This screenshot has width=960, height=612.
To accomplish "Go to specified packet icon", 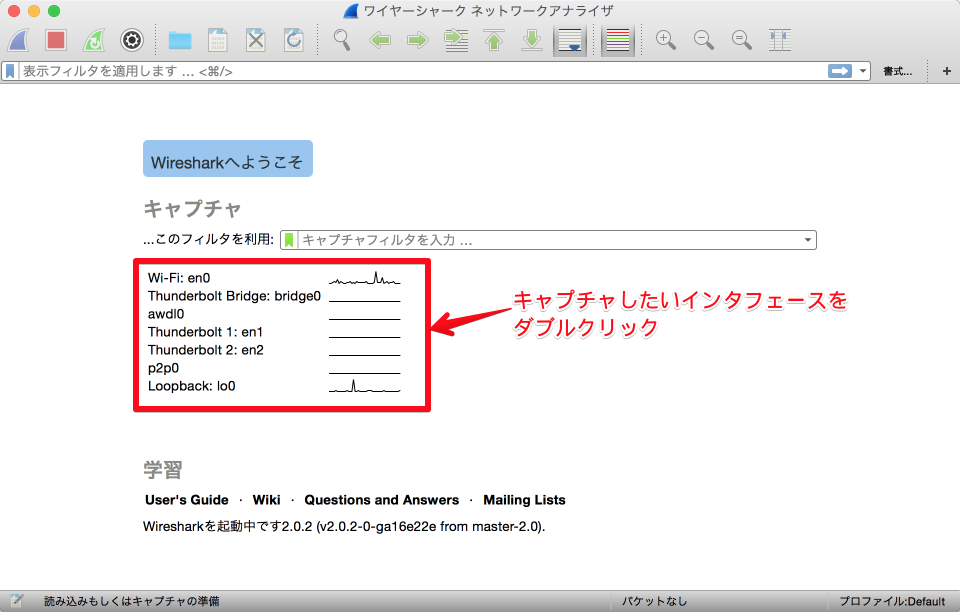I will (456, 40).
